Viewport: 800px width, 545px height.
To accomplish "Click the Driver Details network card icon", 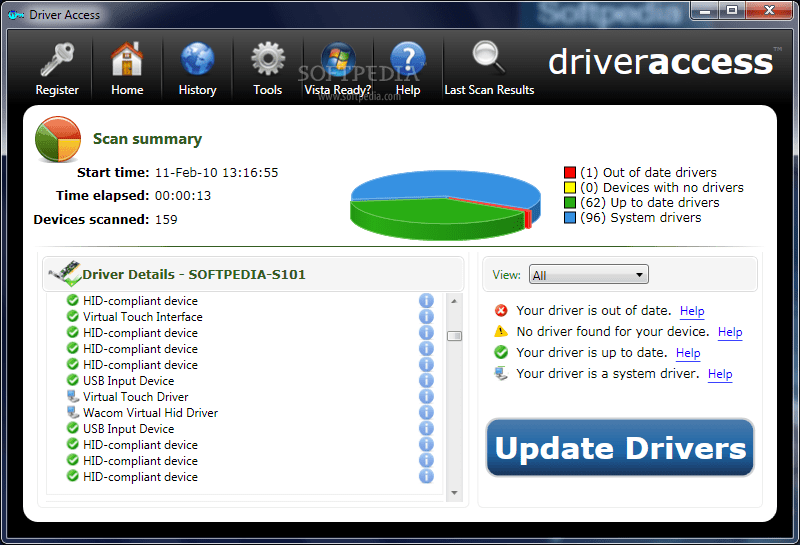I will 65,273.
